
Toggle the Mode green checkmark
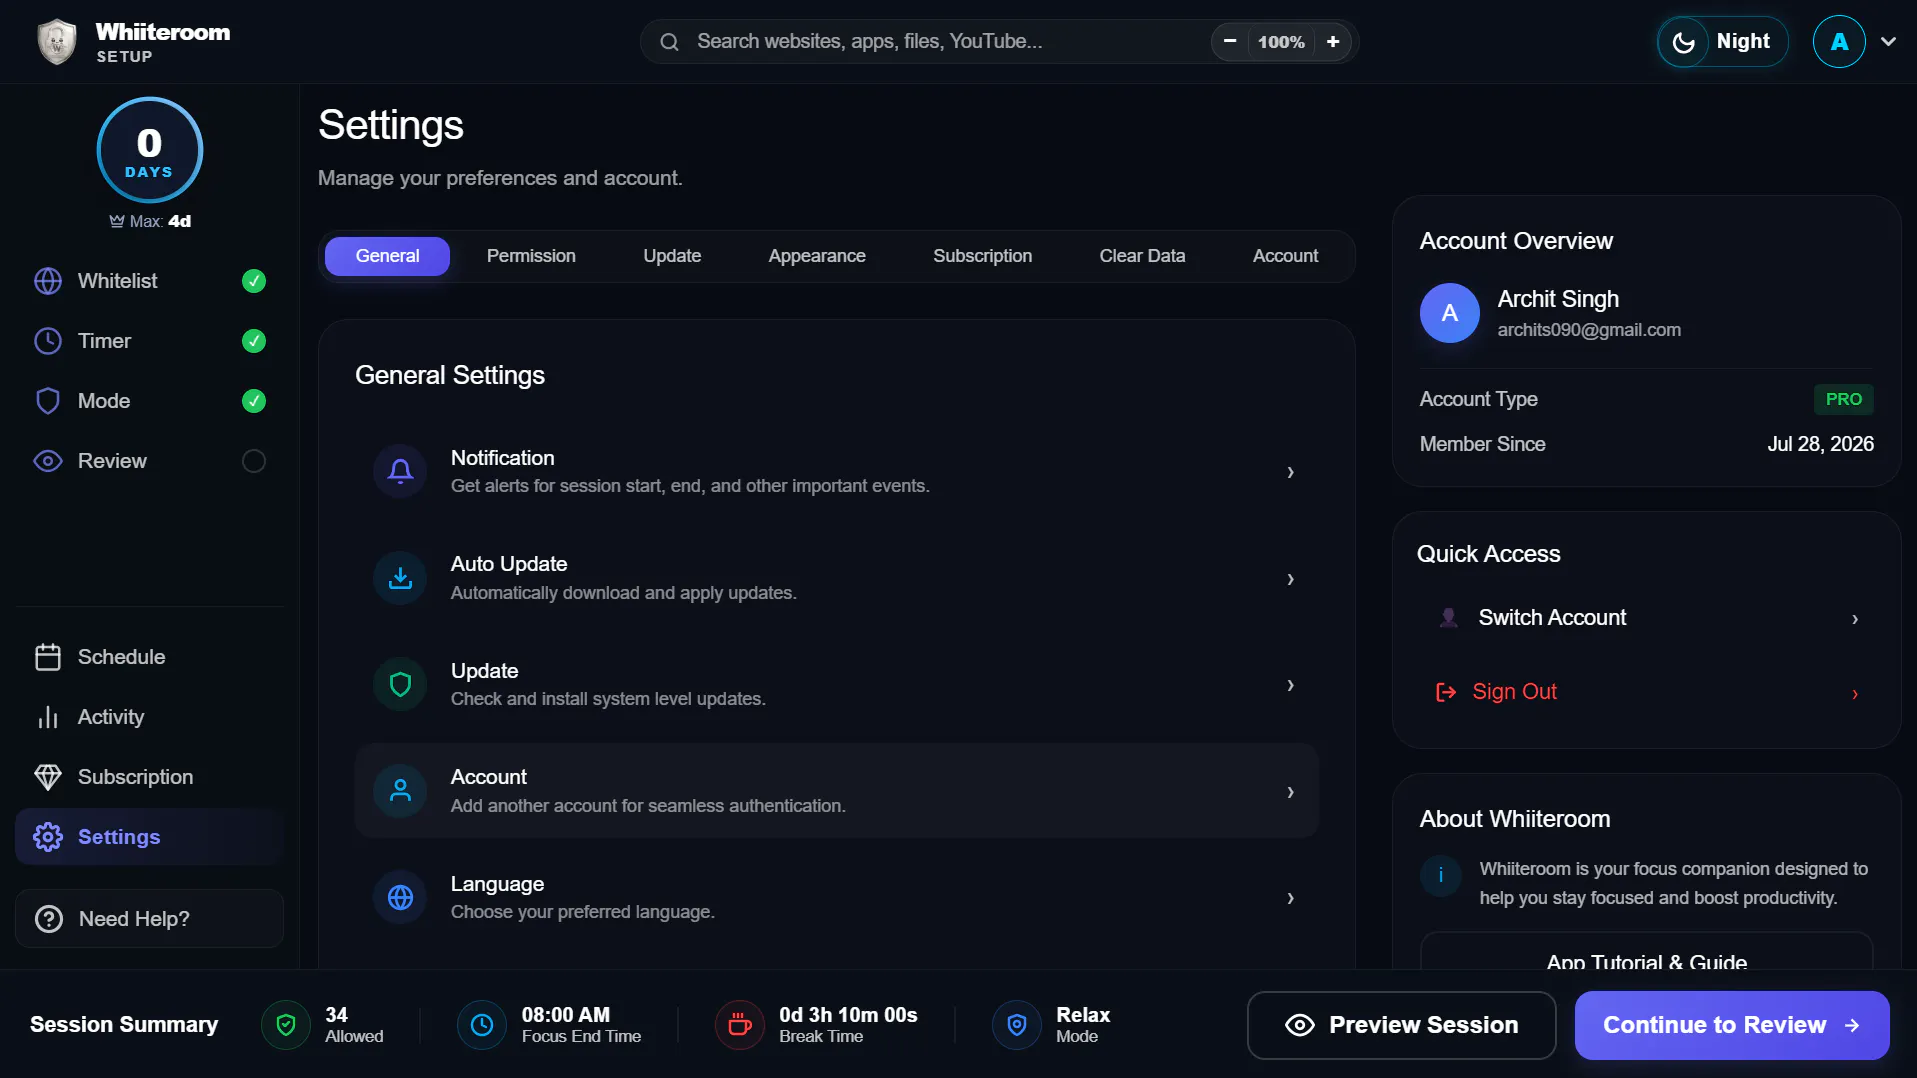click(254, 401)
